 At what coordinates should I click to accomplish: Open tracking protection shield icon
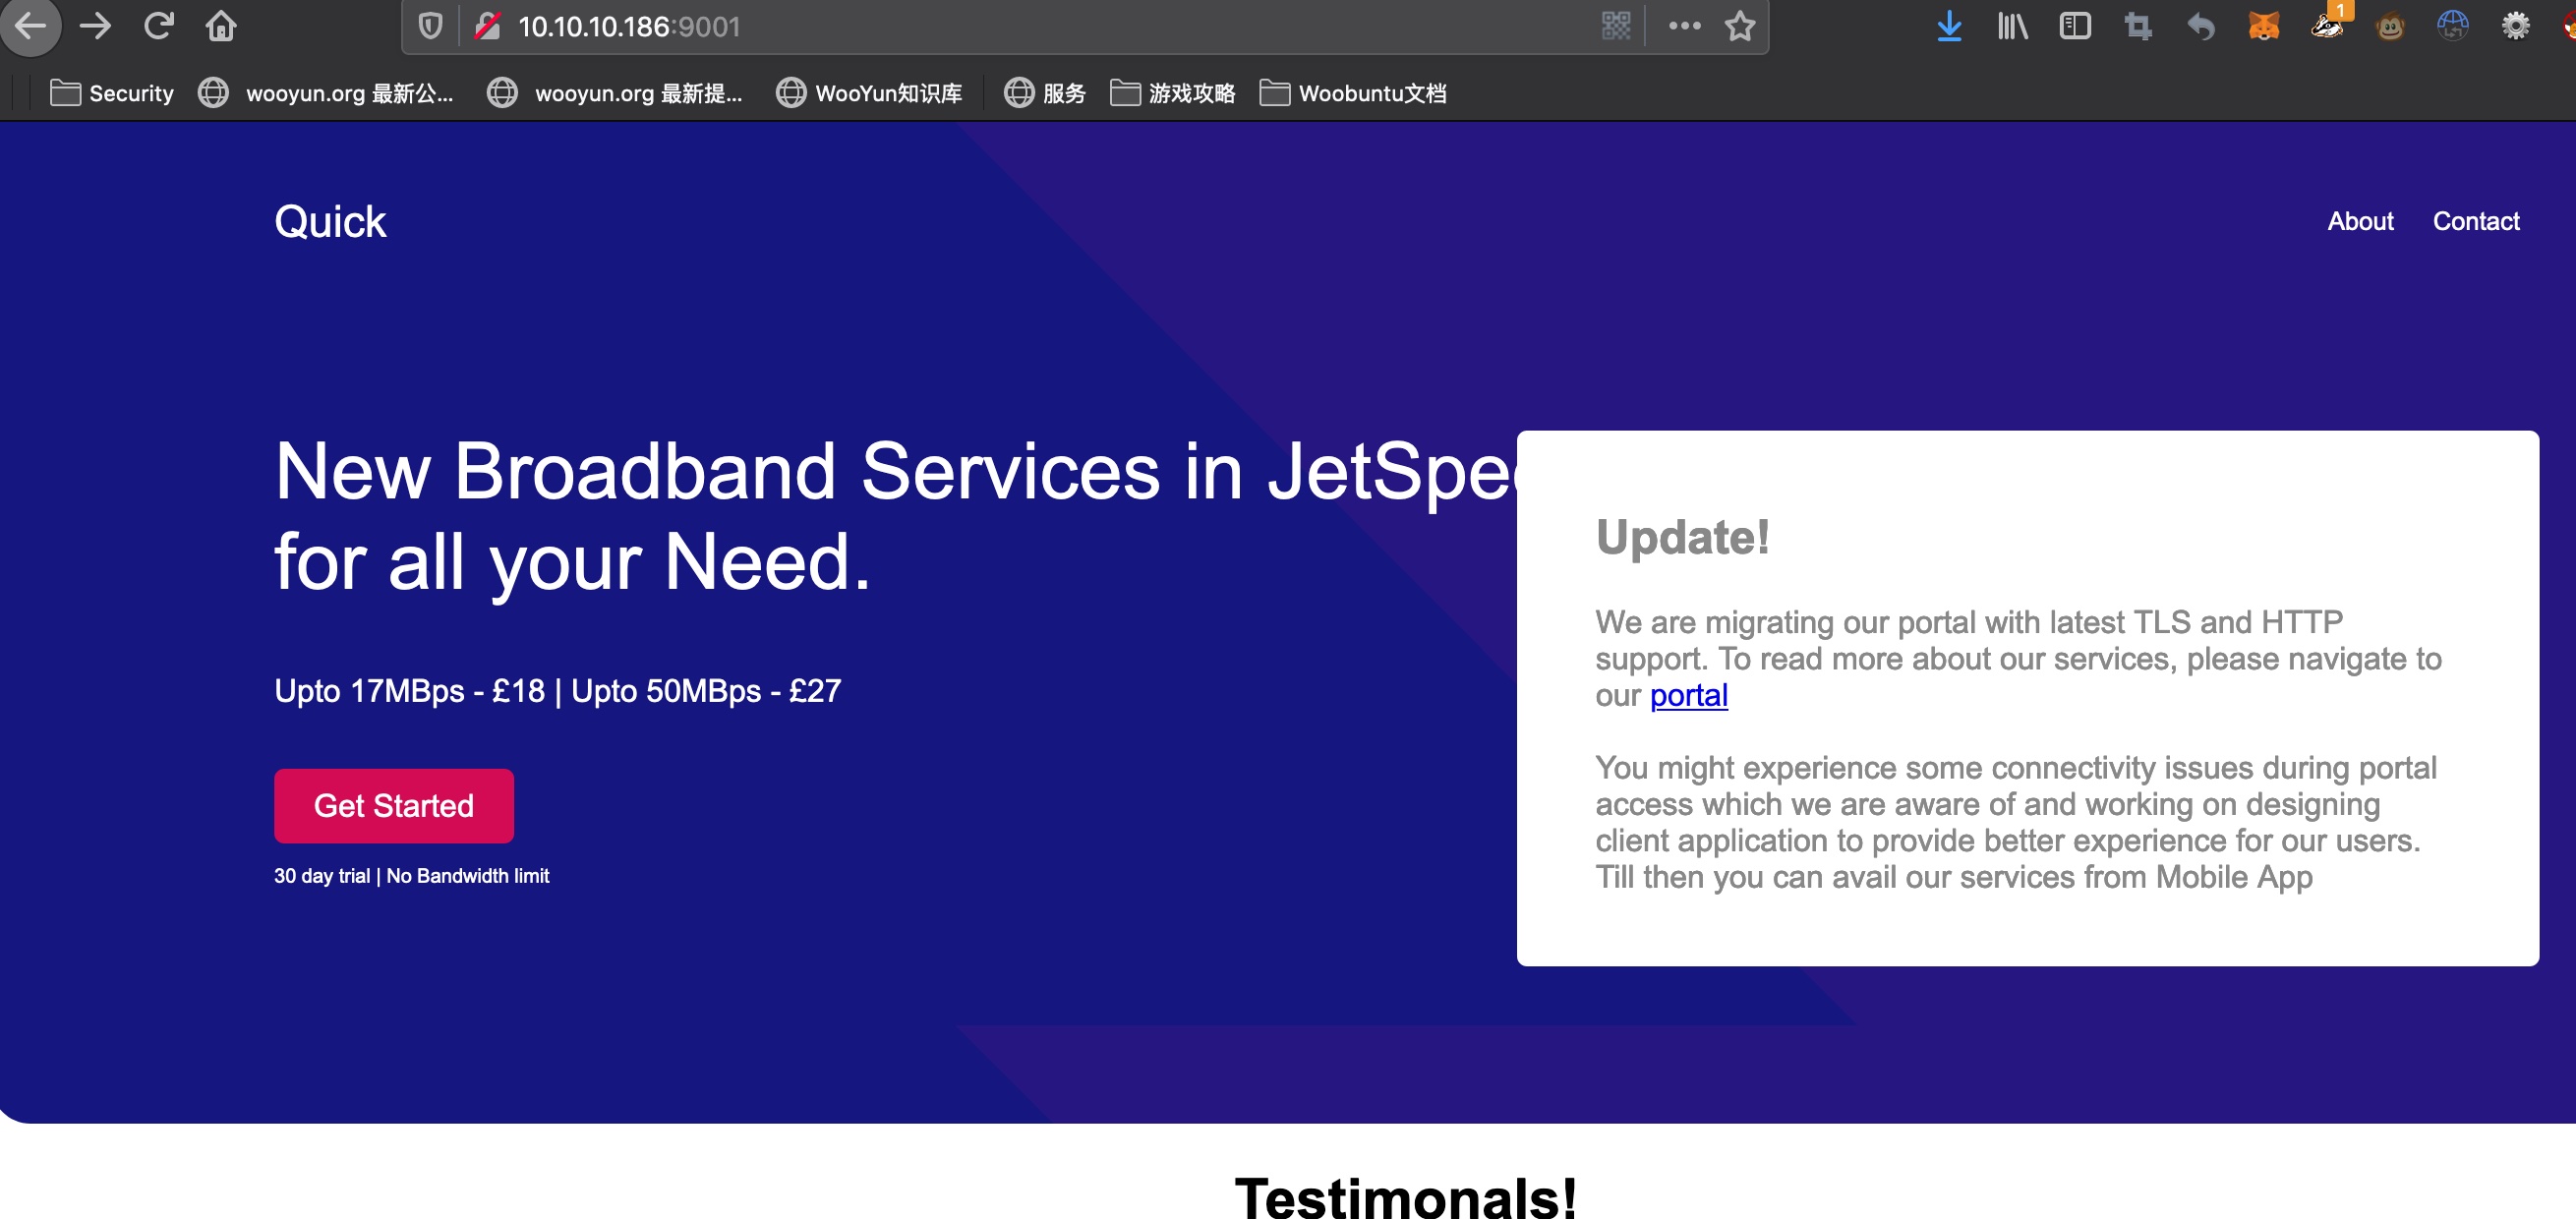point(430,26)
